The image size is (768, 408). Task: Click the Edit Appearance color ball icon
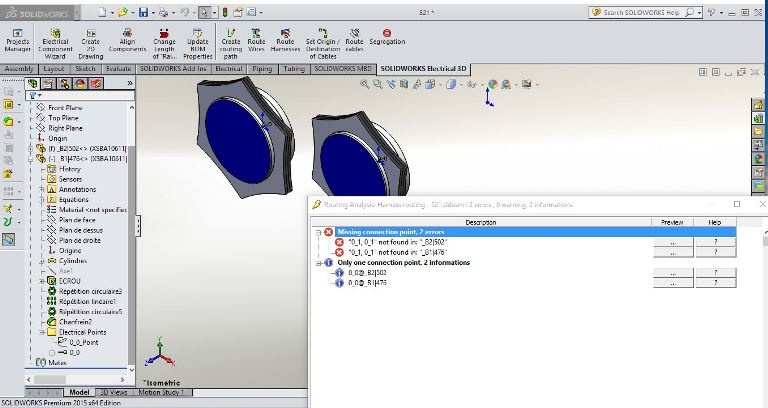tap(493, 84)
